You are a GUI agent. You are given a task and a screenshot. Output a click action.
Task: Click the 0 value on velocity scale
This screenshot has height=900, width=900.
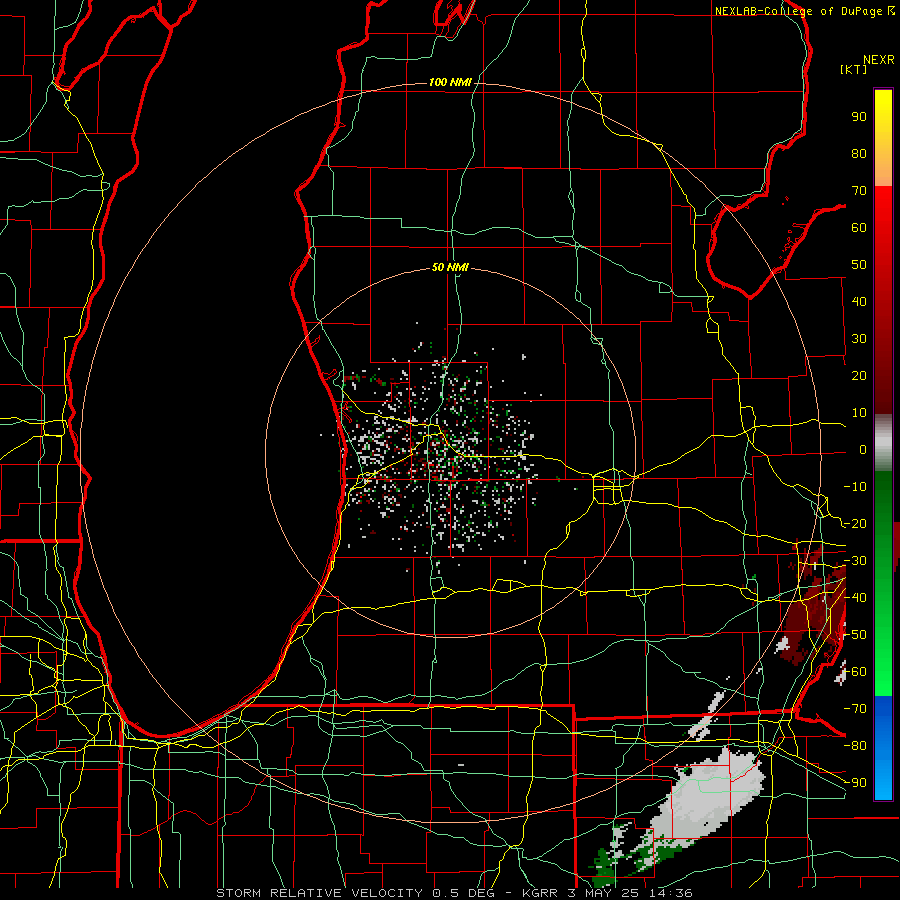click(x=863, y=450)
